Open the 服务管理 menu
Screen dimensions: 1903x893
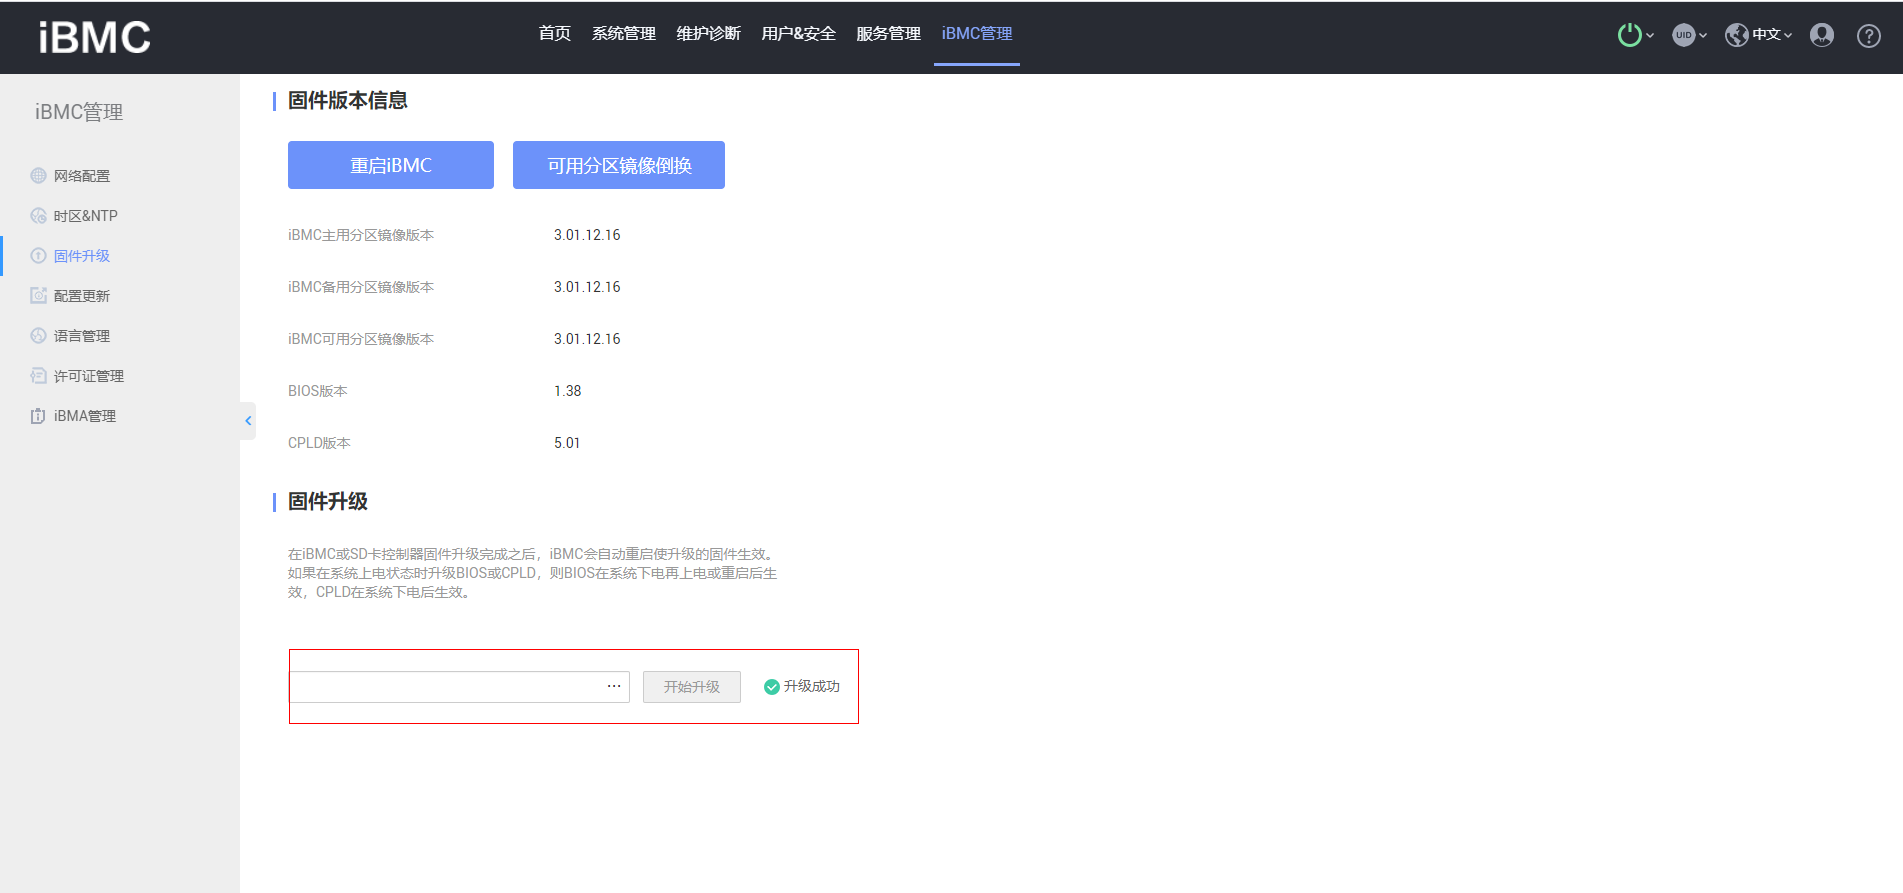(888, 34)
